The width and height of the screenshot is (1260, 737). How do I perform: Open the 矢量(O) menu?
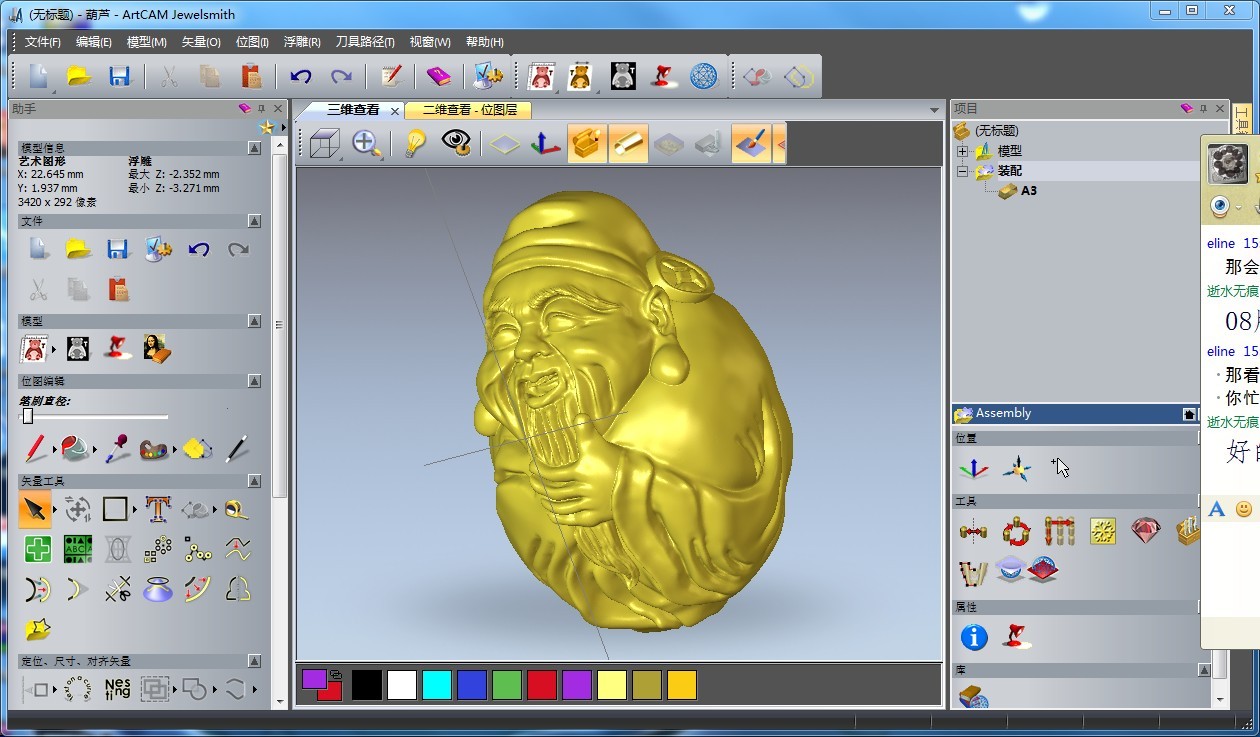click(x=201, y=42)
